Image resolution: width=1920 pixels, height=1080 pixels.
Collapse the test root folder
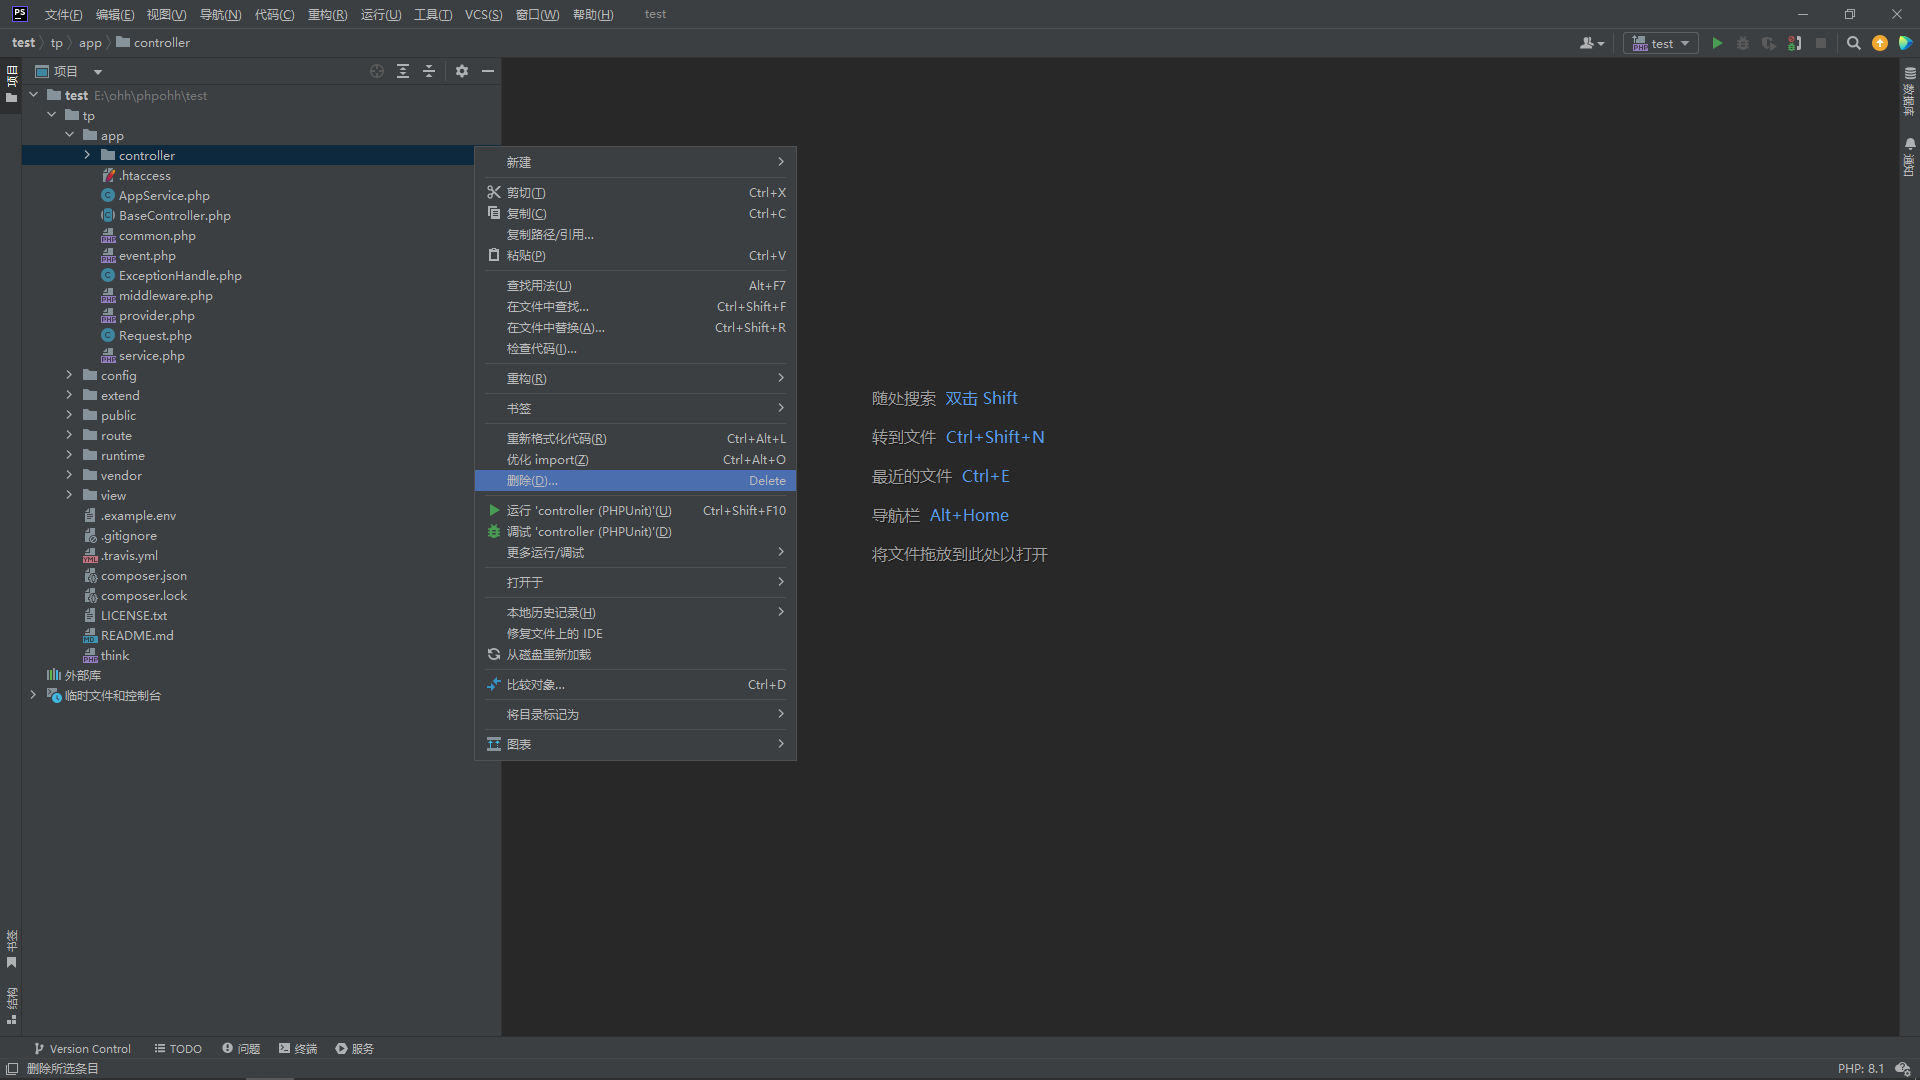[33, 95]
